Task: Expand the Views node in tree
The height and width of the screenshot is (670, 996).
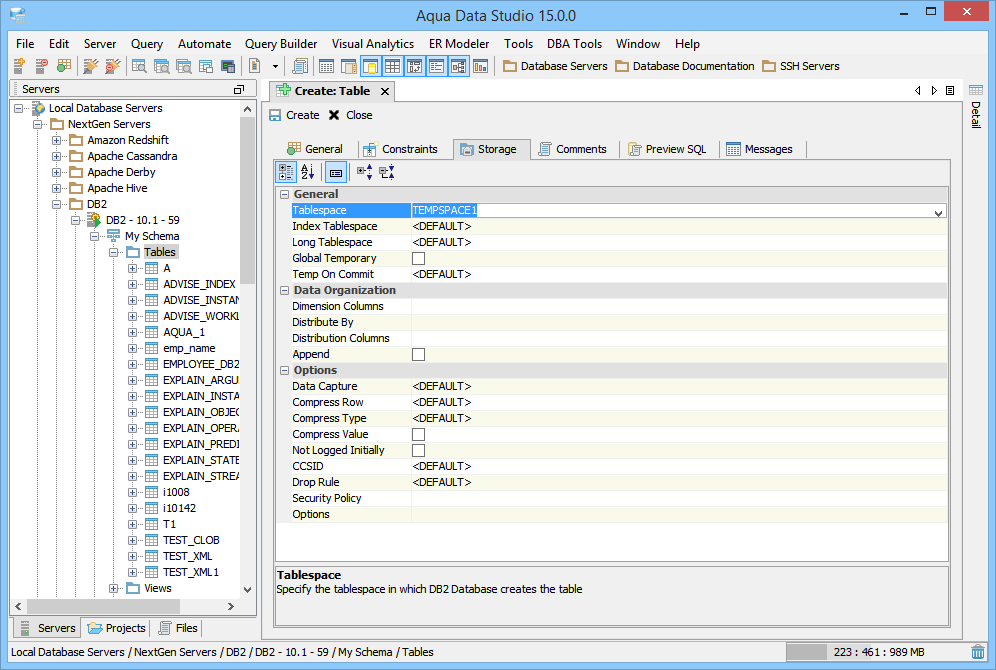Action: 113,589
